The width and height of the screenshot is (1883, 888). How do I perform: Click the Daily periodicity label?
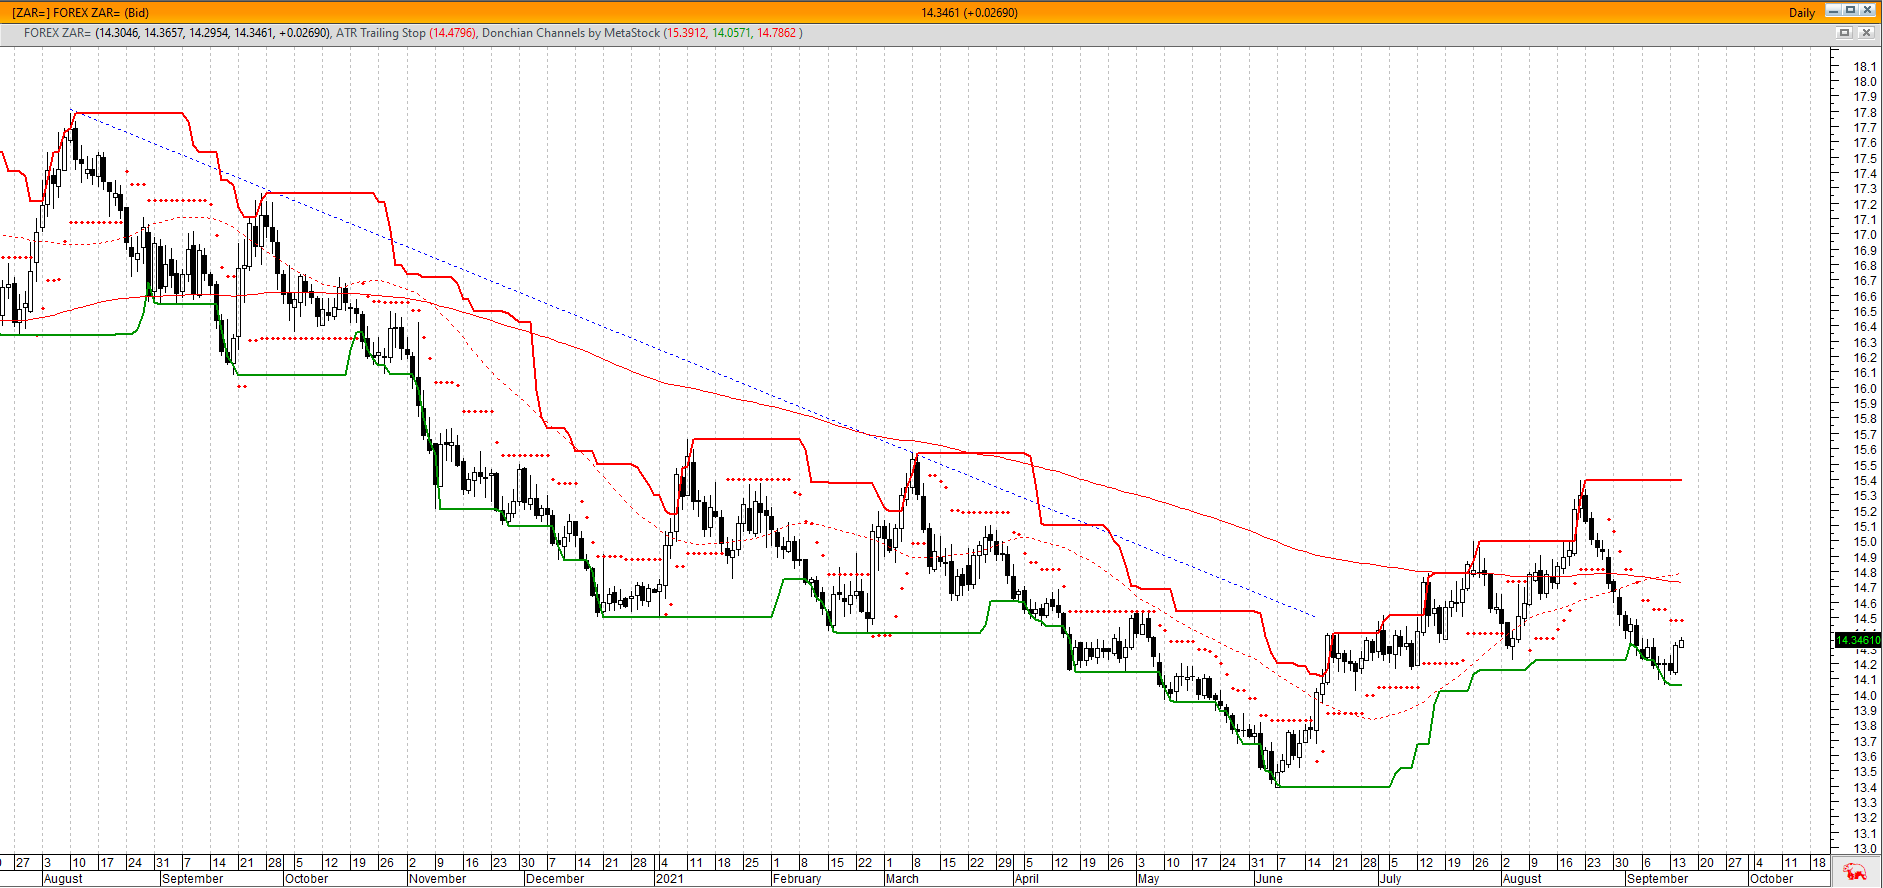pyautogui.click(x=1801, y=13)
